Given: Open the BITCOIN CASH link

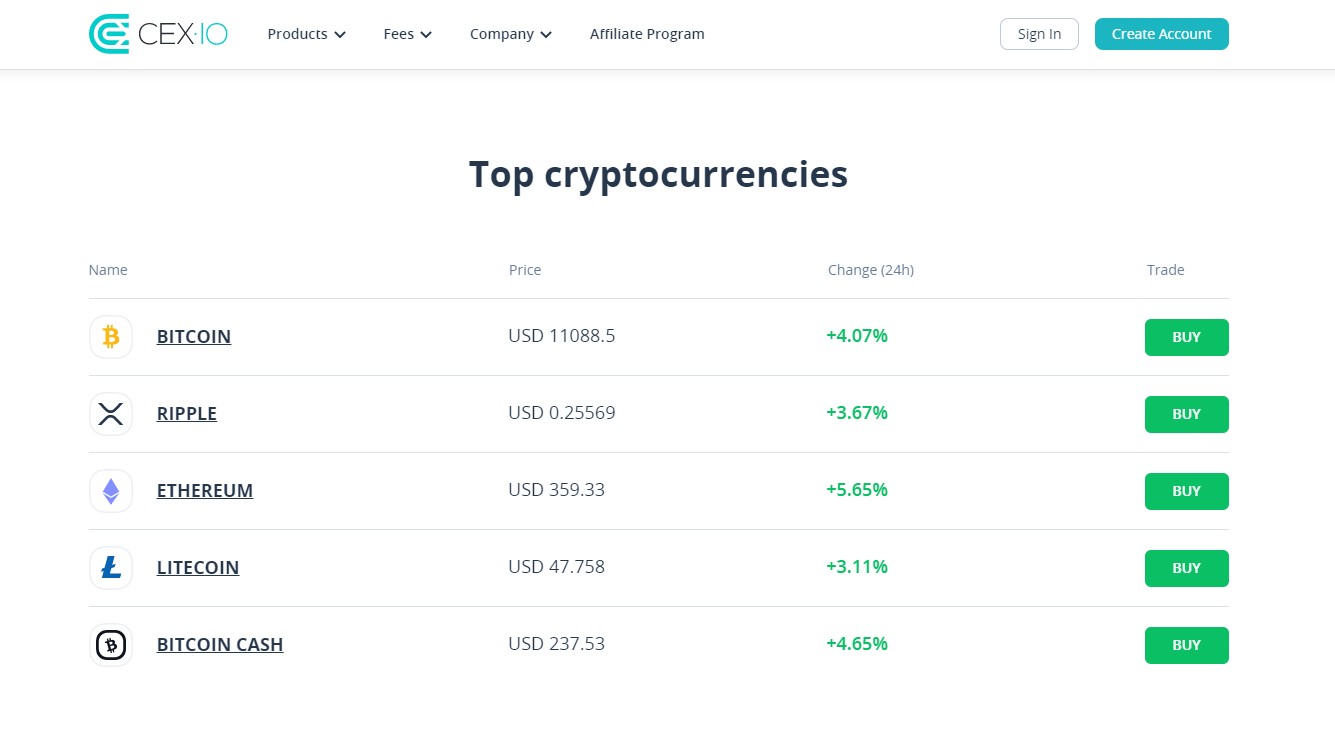Looking at the screenshot, I should pos(220,645).
